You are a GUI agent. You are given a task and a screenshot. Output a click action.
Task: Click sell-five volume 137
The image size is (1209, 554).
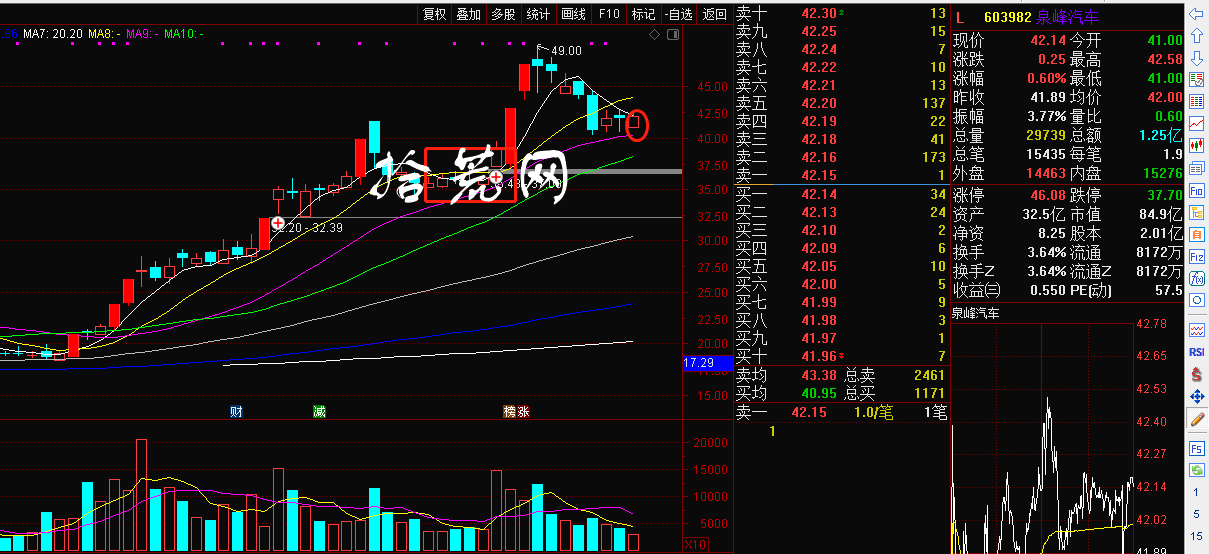click(x=933, y=103)
